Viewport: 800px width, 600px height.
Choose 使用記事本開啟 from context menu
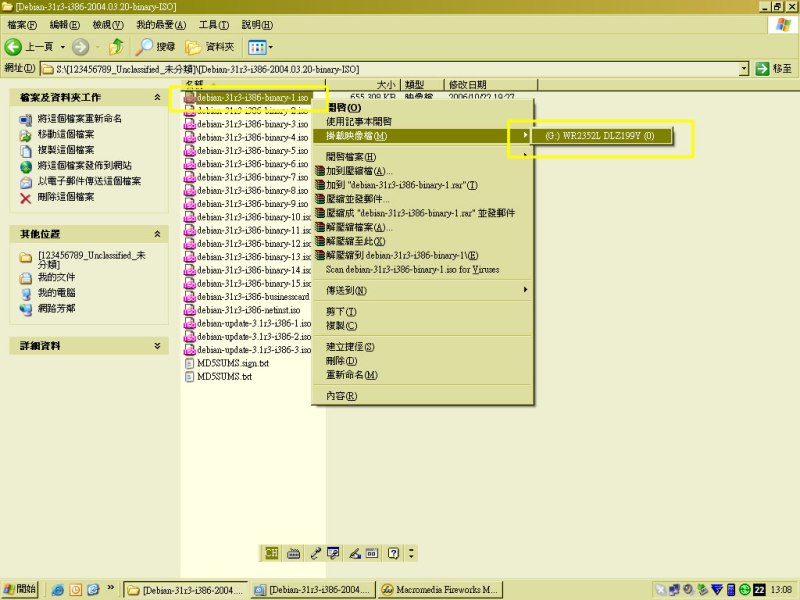pos(422,121)
